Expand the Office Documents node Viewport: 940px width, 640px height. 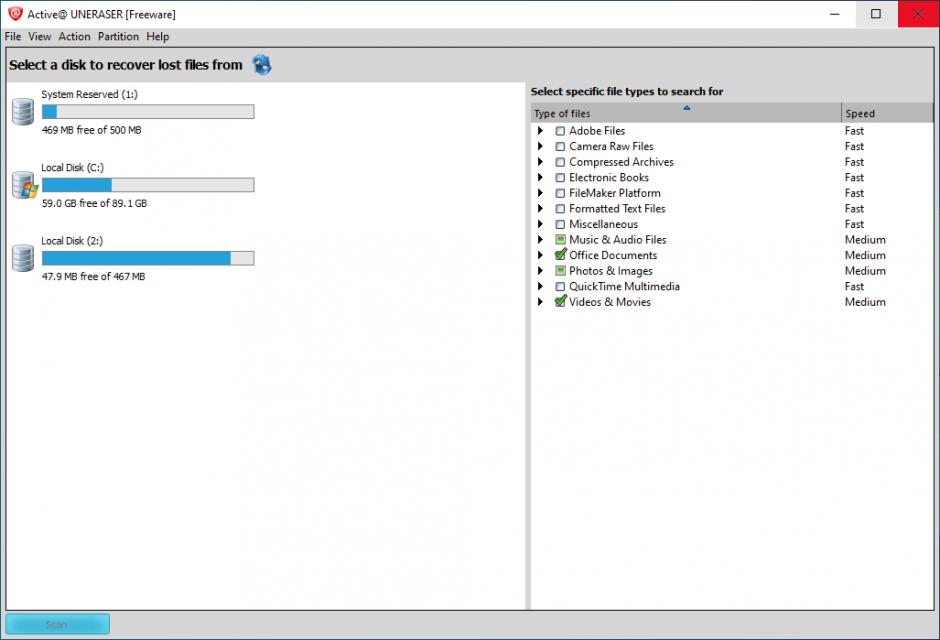click(x=540, y=255)
